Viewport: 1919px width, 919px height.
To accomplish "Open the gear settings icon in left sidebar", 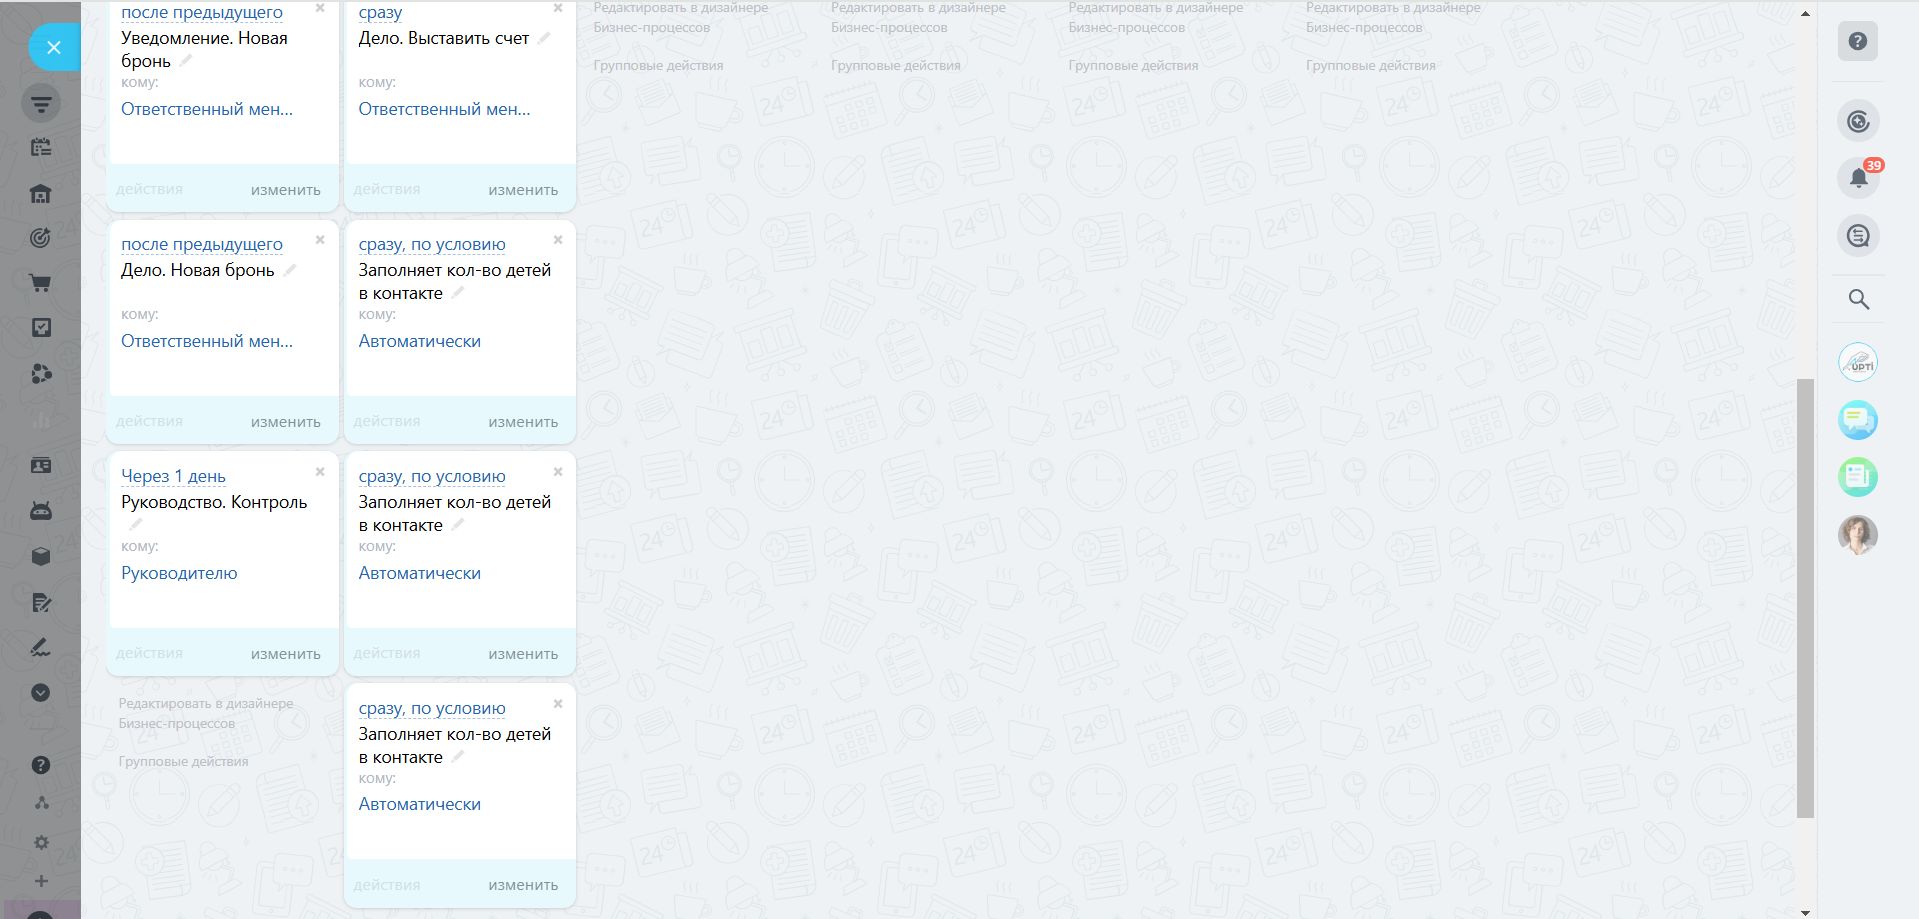I will pos(41,842).
